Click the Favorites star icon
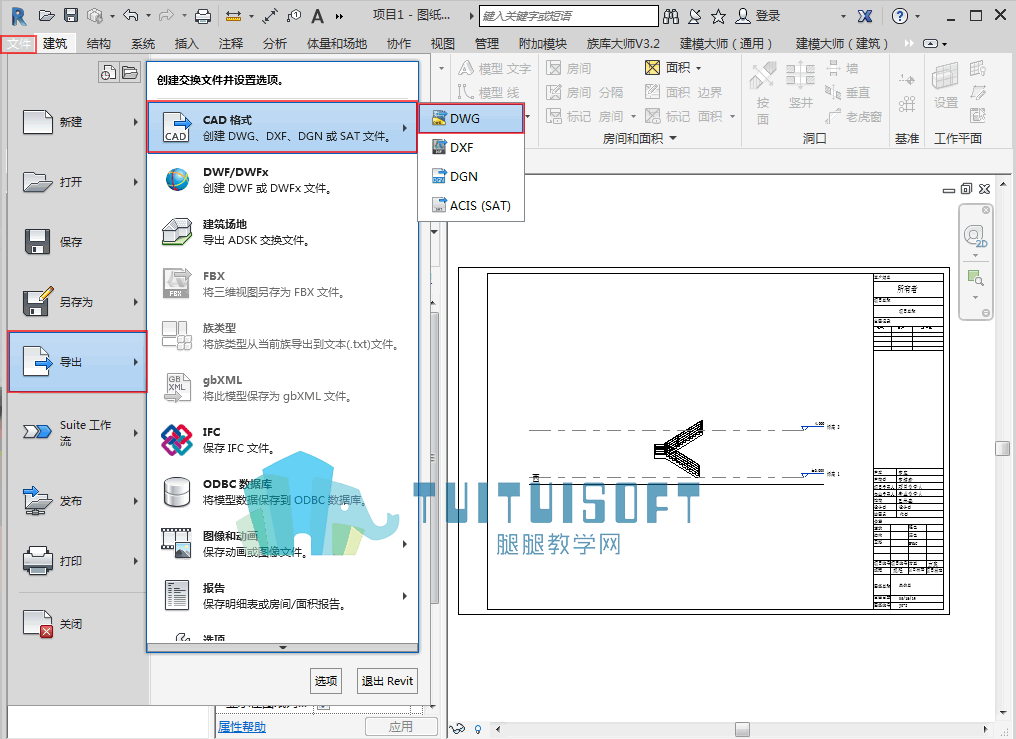Viewport: 1016px width, 739px height. click(x=718, y=16)
